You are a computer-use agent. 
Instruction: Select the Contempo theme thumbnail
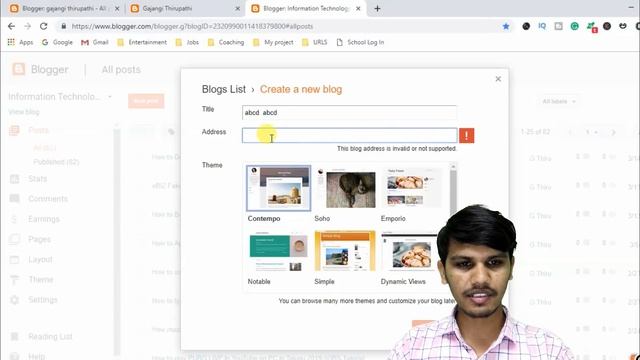pos(279,188)
